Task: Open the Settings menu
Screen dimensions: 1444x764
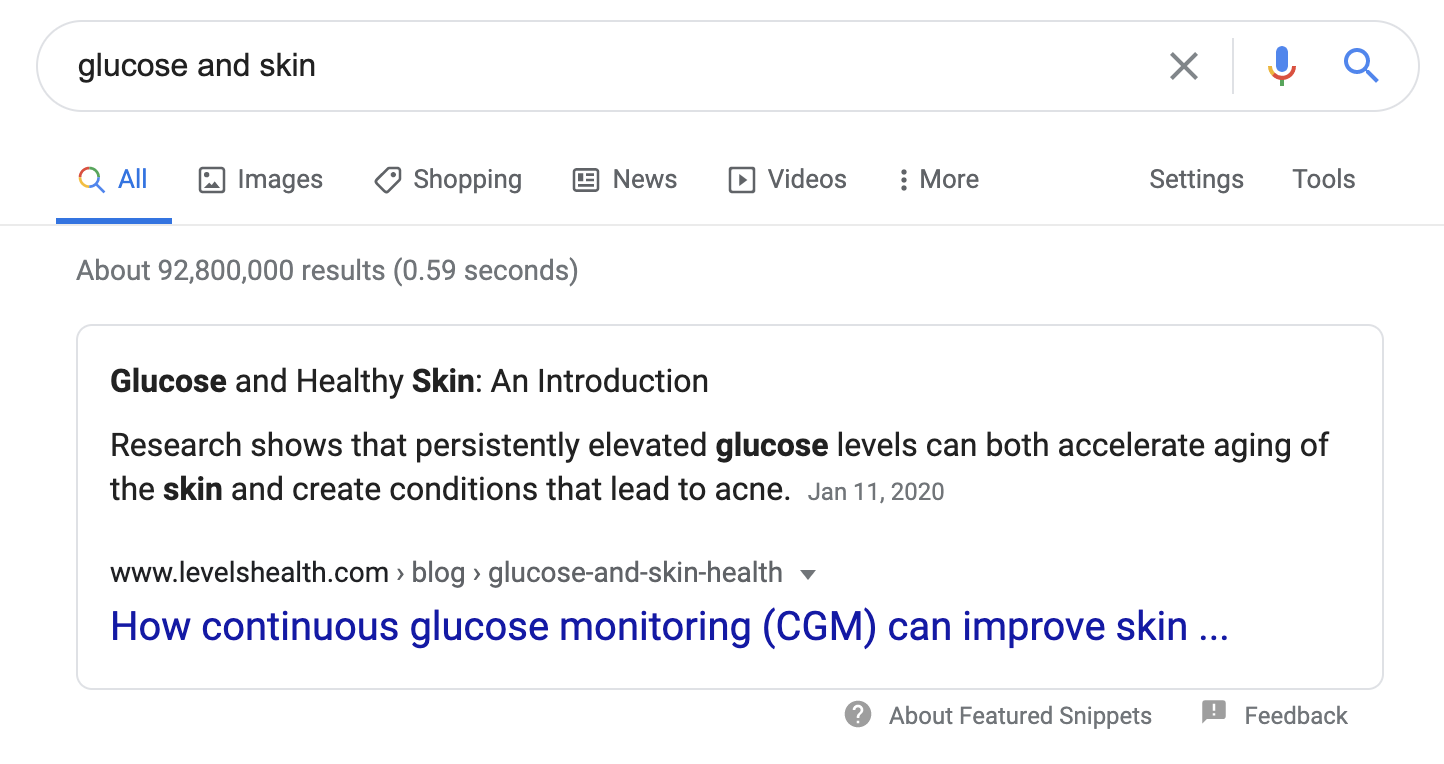Action: 1196,179
